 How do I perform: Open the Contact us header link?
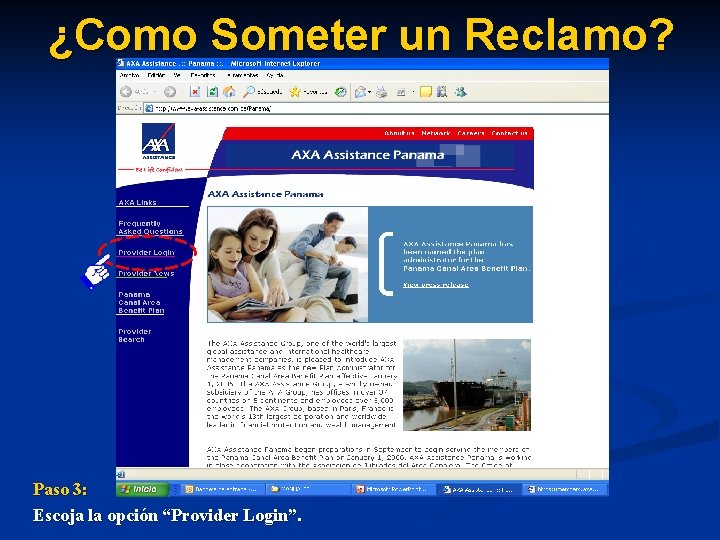pyautogui.click(x=509, y=133)
